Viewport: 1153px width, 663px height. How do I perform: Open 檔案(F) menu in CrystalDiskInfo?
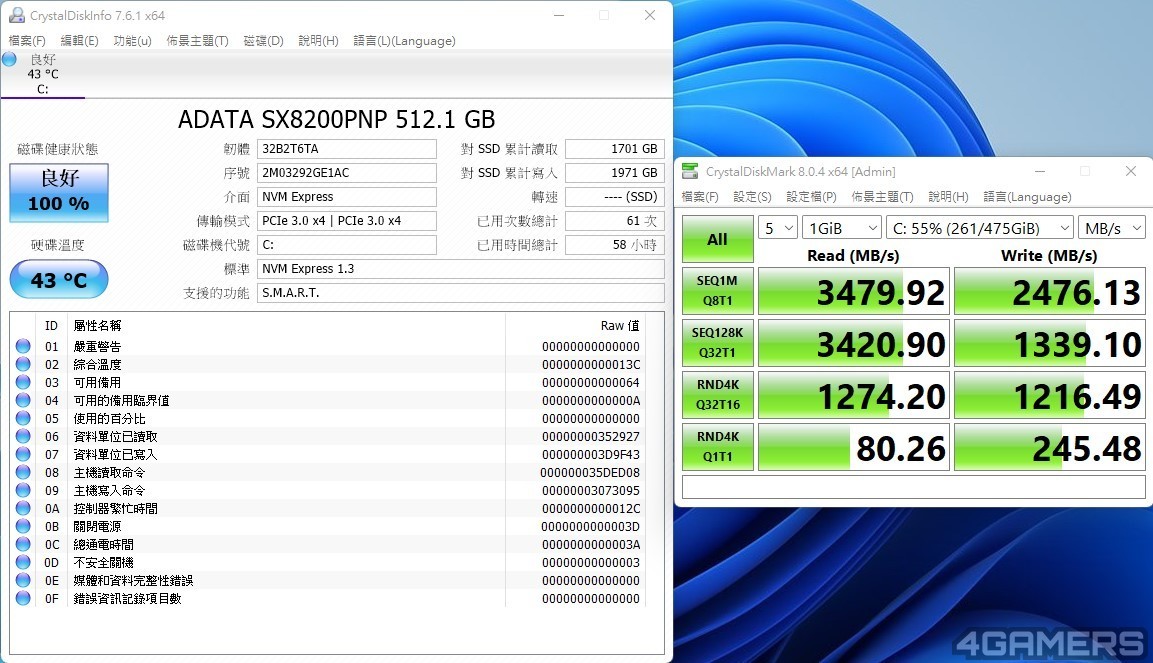(27, 40)
